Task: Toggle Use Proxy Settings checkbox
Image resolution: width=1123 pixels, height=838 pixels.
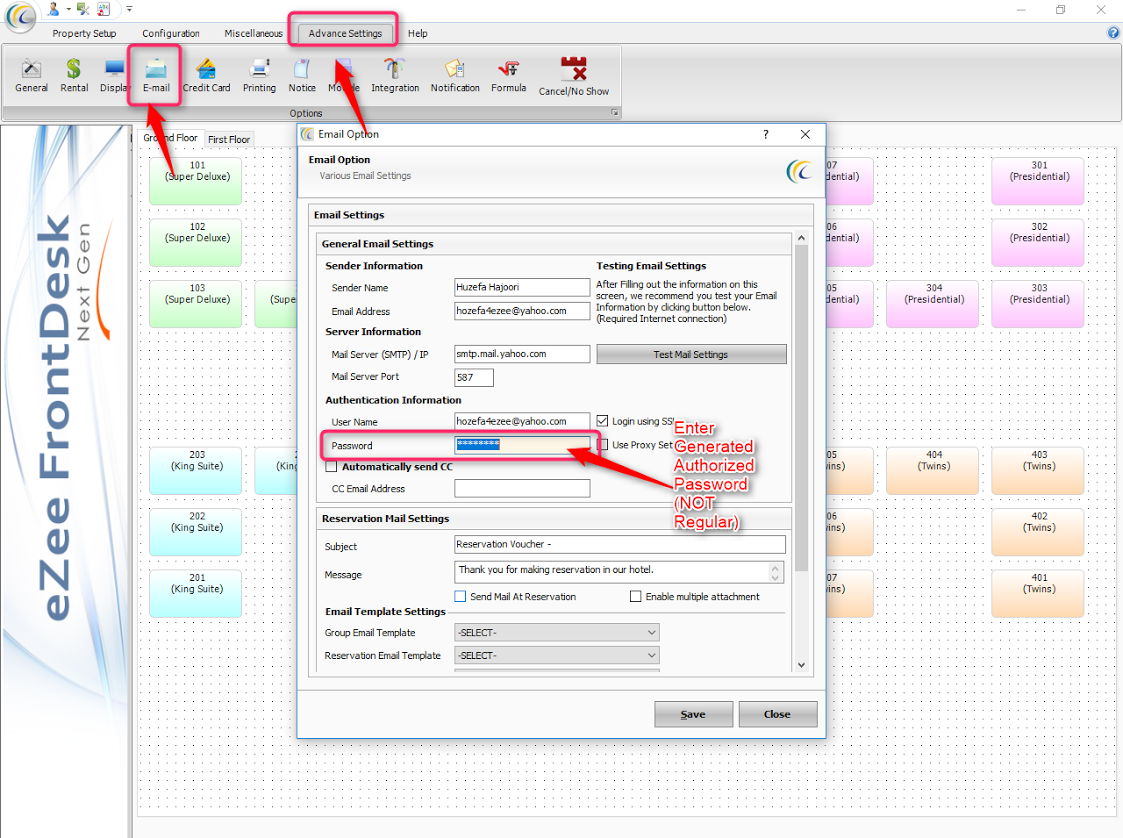Action: (602, 445)
